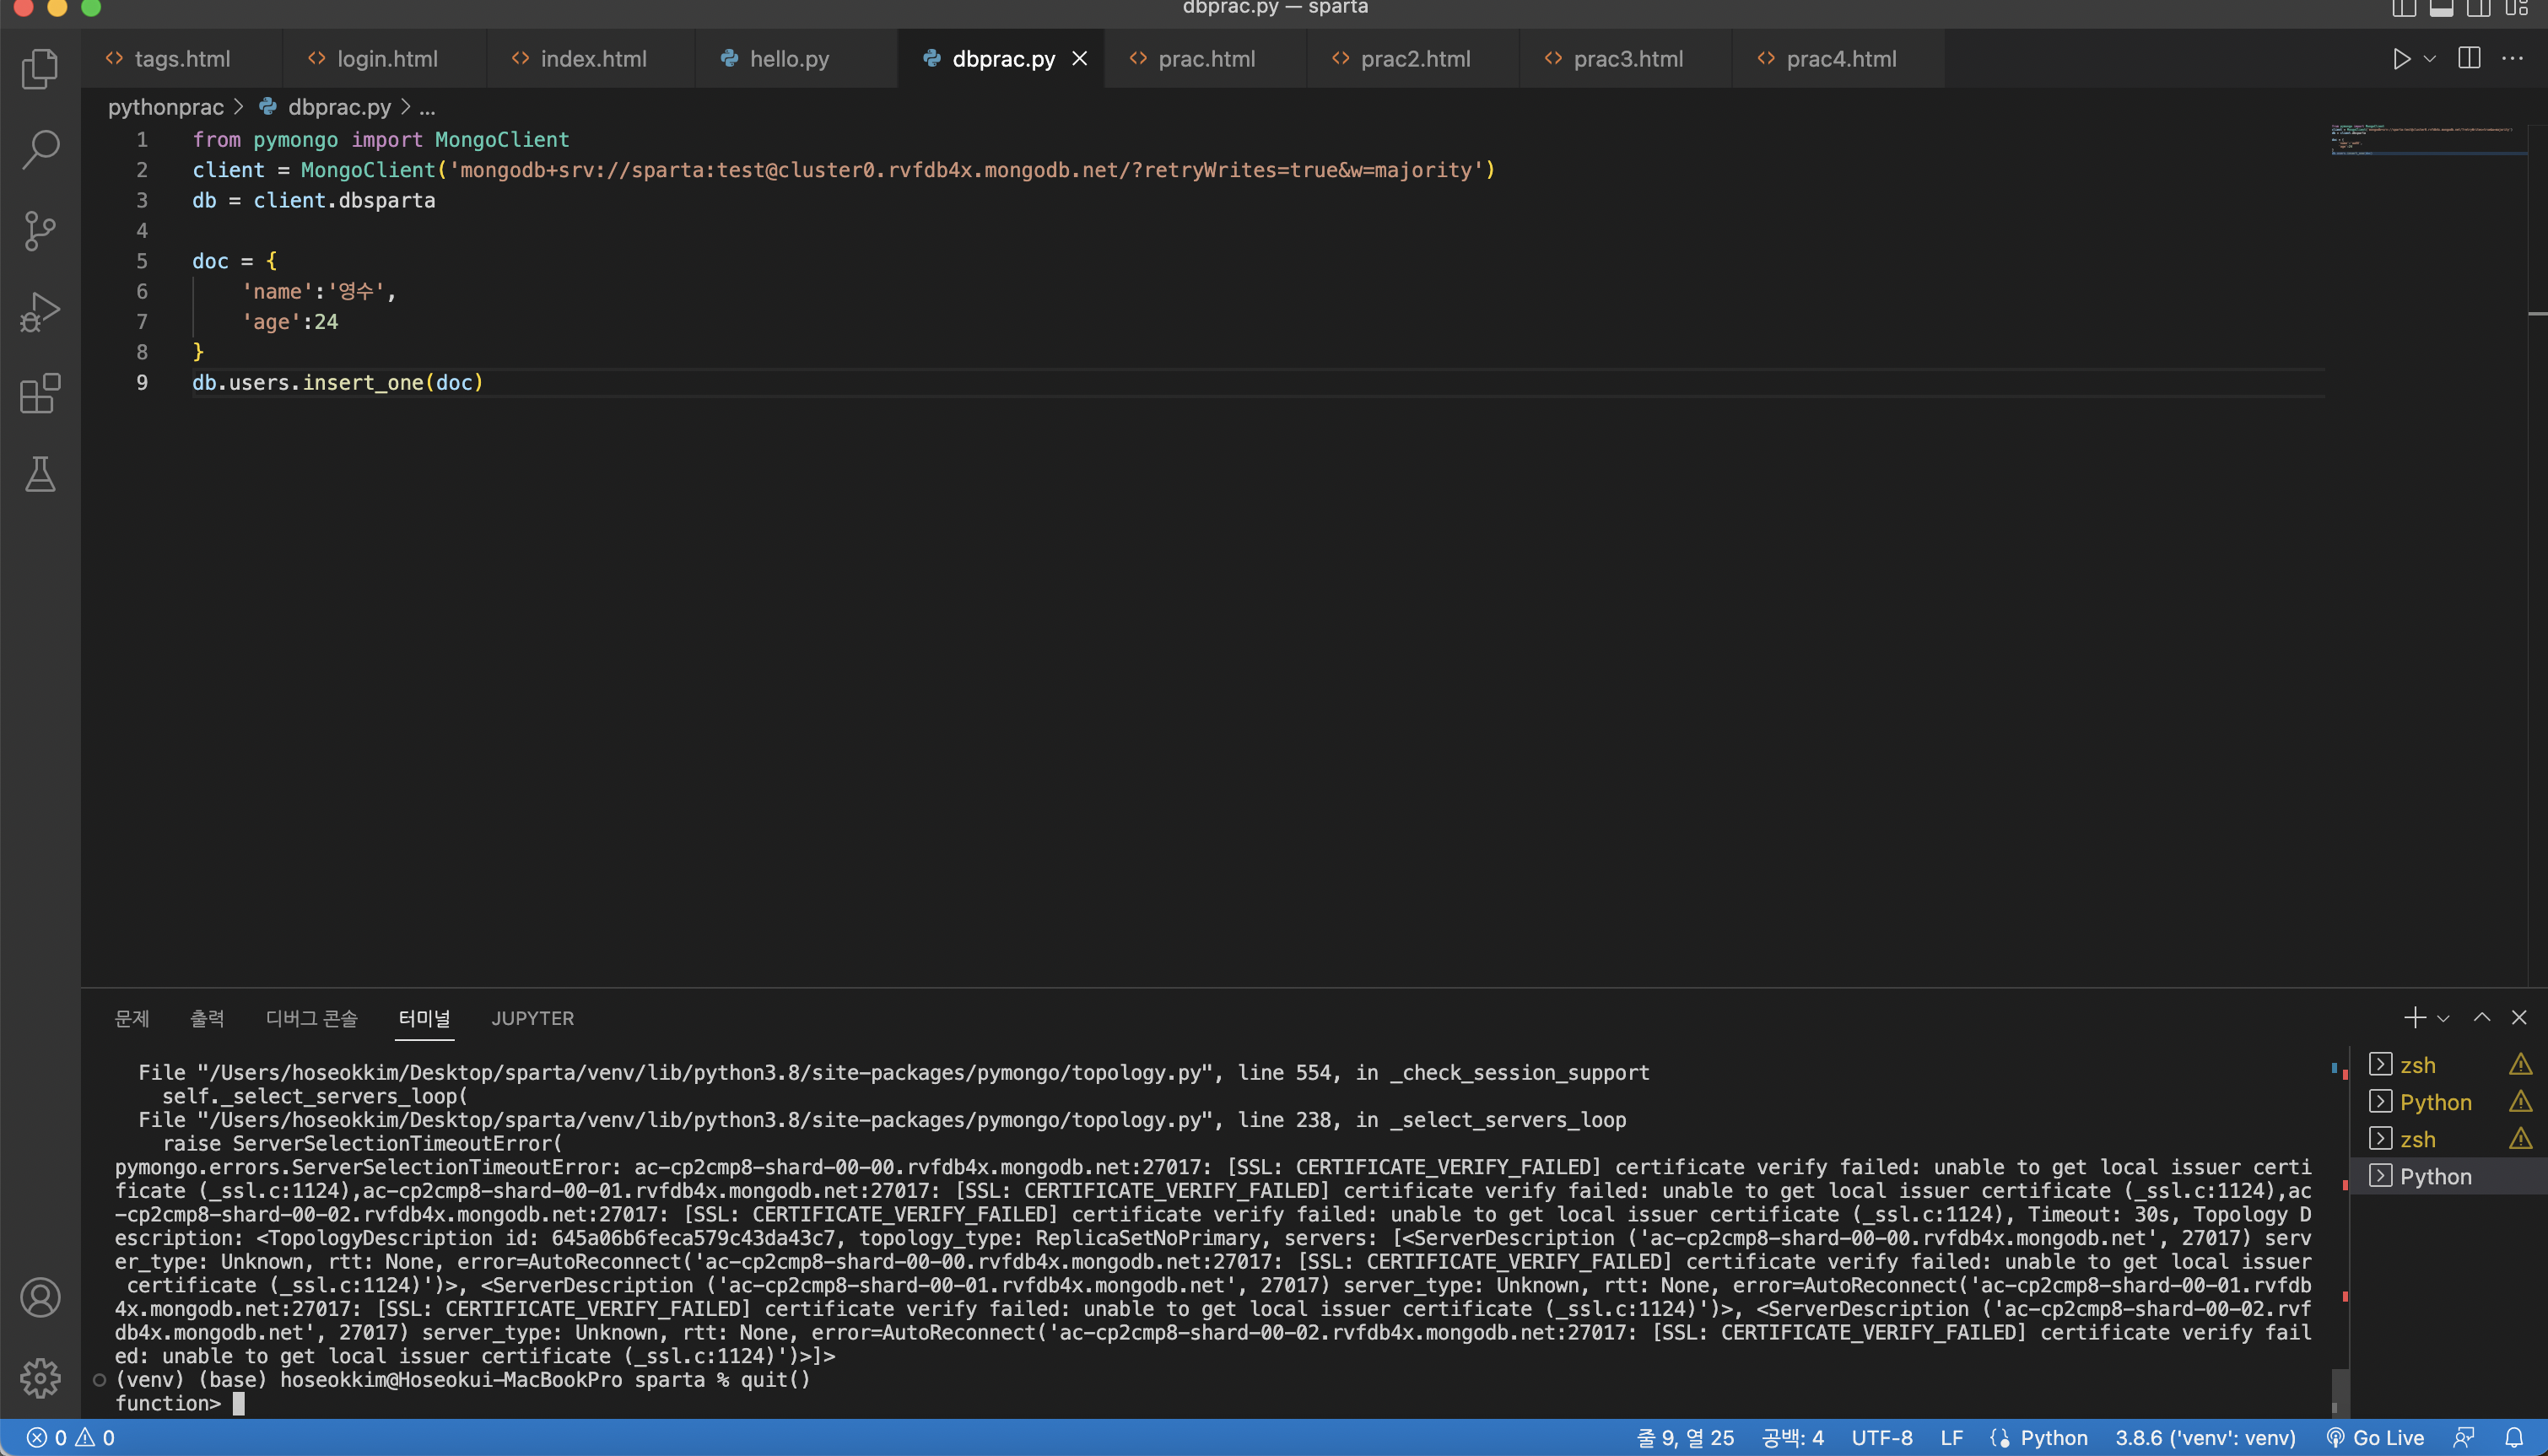Open the Customize Layout icon in the title bar
Screen dimensions: 2548x1456
[2517, 8]
